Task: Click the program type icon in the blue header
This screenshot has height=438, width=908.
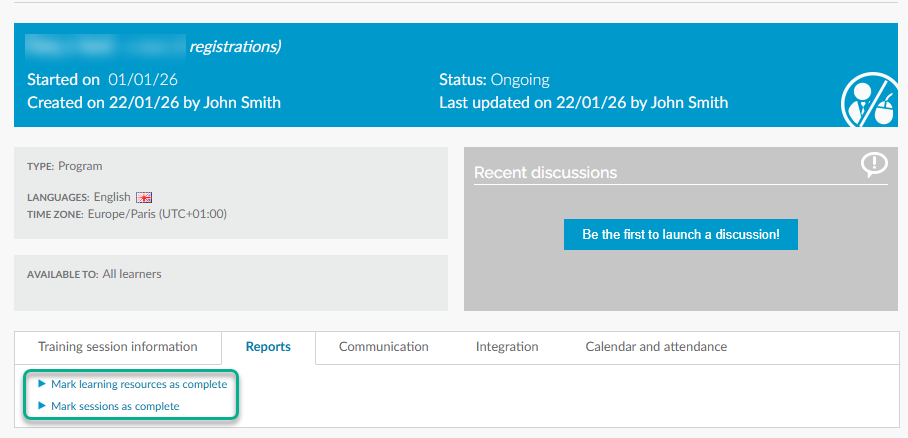Action: [x=866, y=99]
